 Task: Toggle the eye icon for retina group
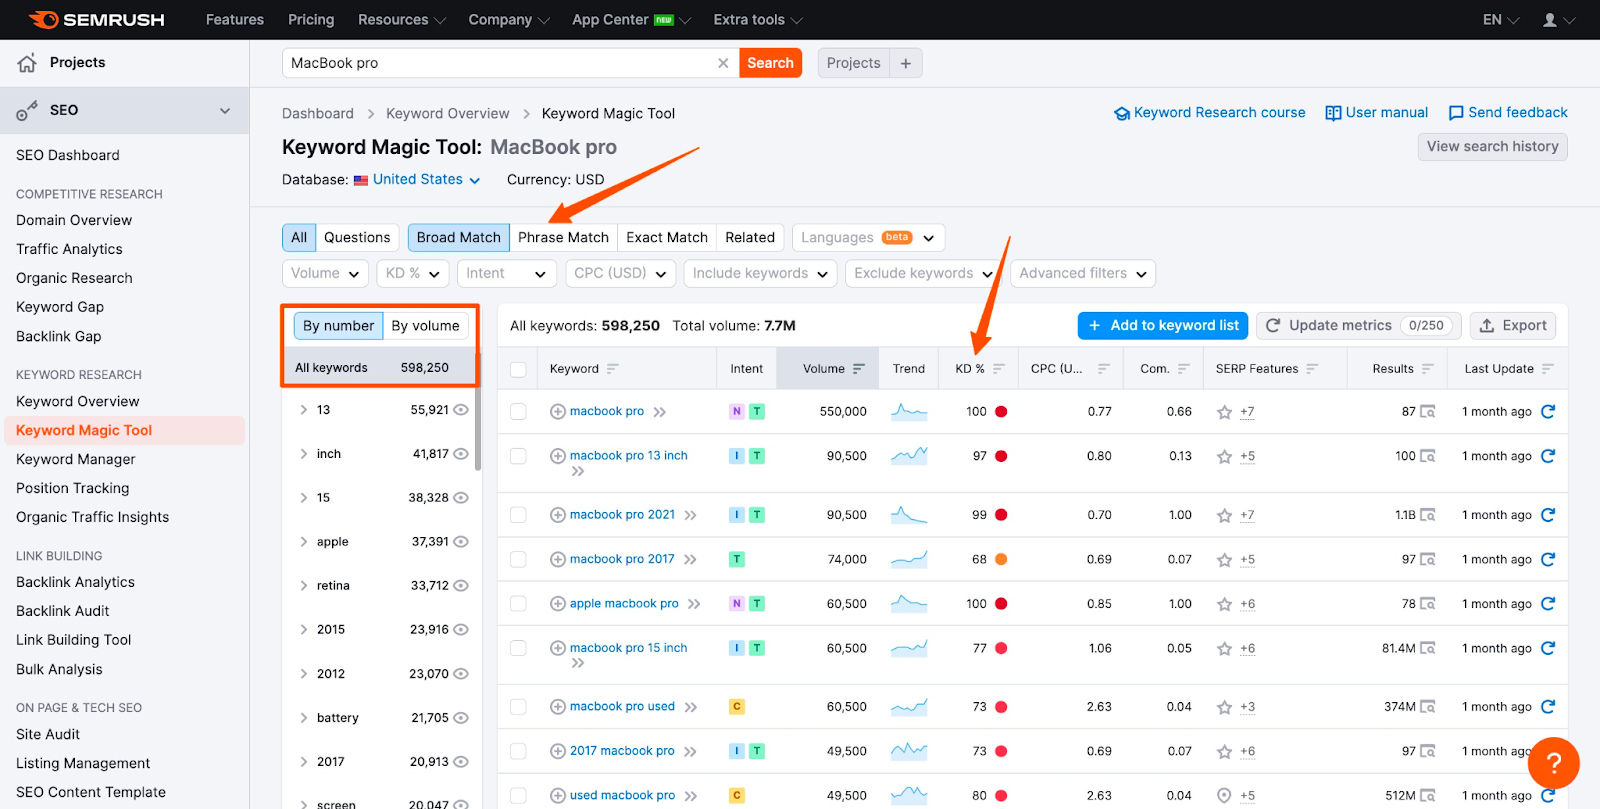click(461, 586)
